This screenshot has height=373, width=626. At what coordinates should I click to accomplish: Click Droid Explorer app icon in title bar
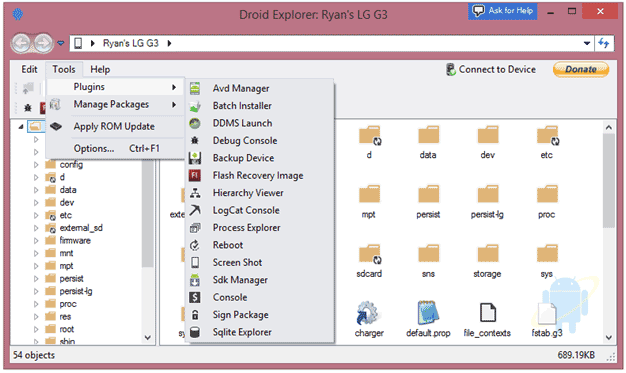tap(18, 15)
